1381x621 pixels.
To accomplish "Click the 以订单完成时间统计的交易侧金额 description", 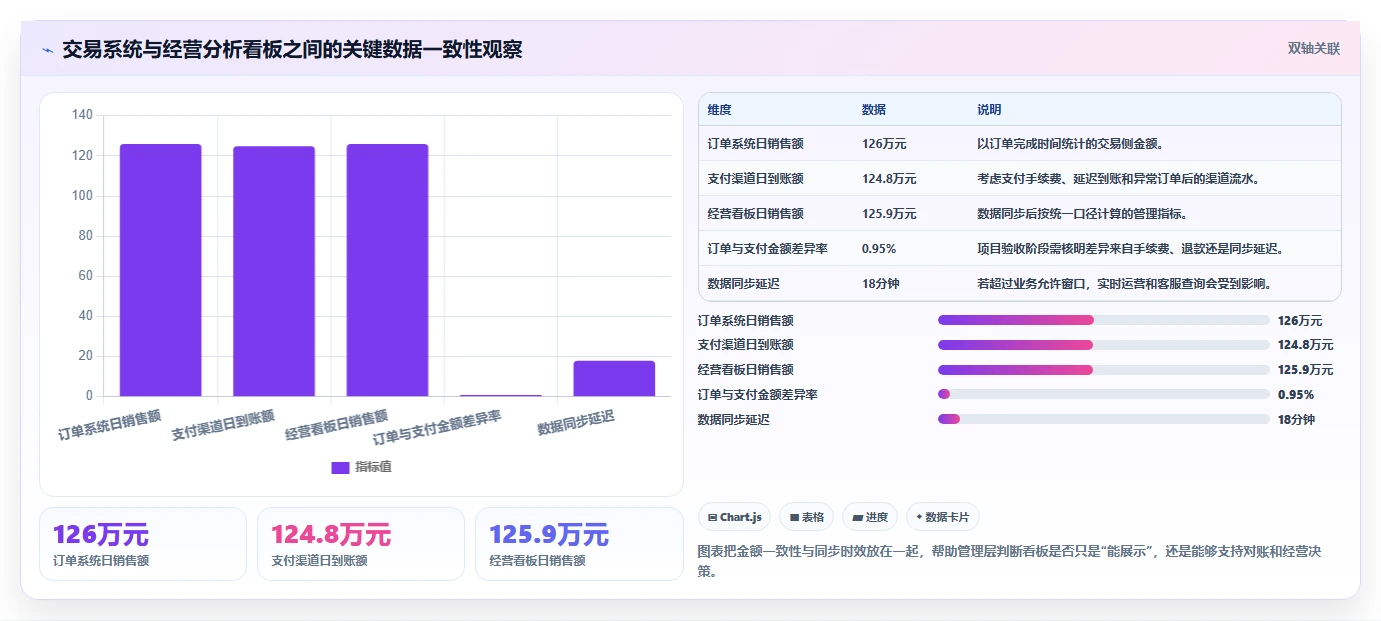I will click(x=1070, y=144).
